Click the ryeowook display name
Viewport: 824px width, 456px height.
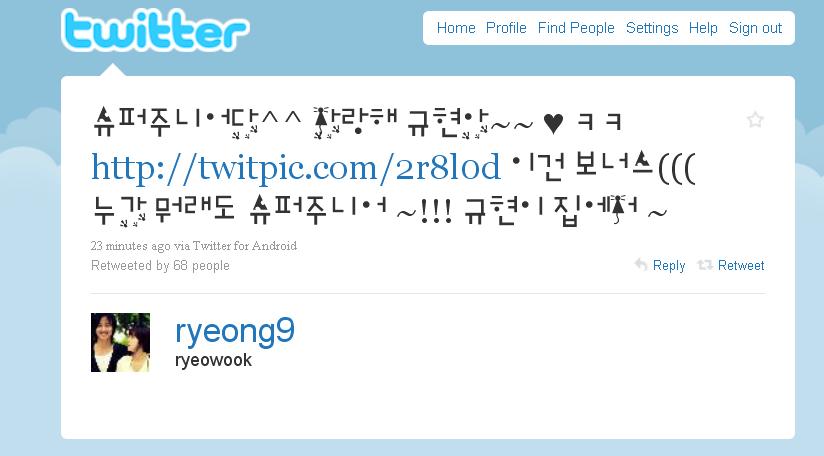(213, 360)
